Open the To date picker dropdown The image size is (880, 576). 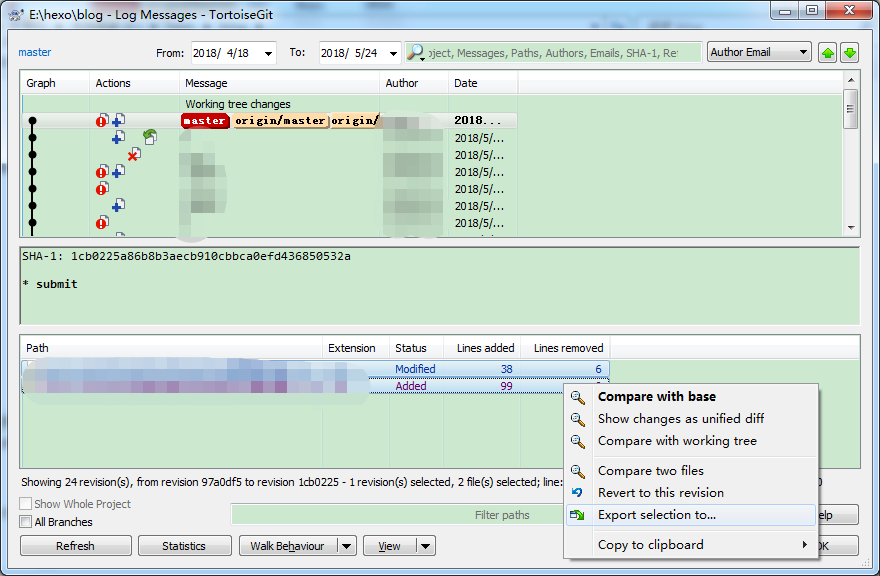[x=391, y=53]
